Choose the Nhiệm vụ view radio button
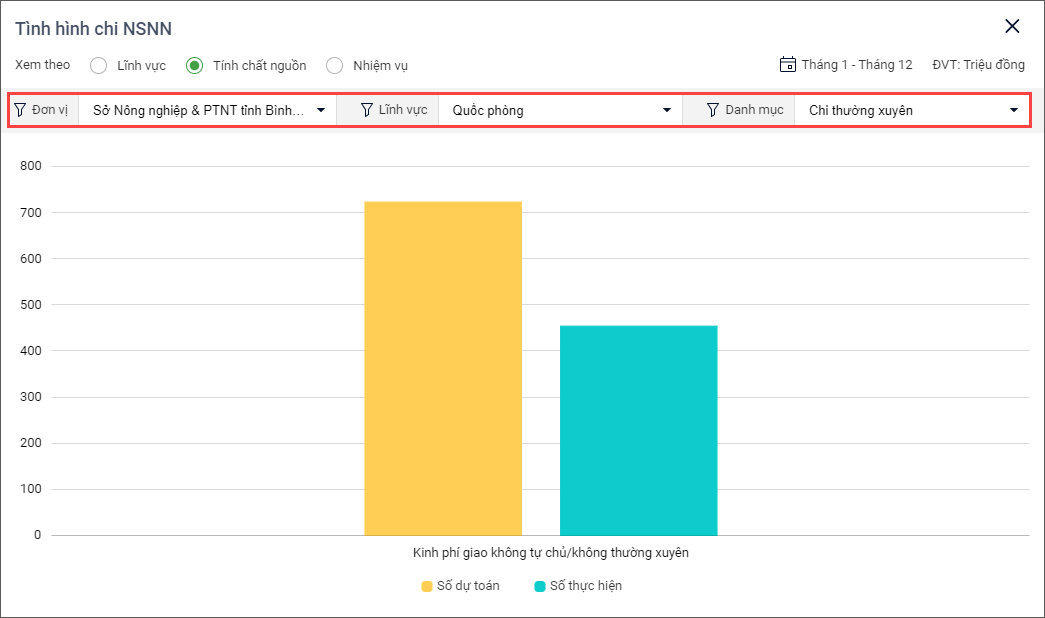1045x618 pixels. pyautogui.click(x=335, y=66)
